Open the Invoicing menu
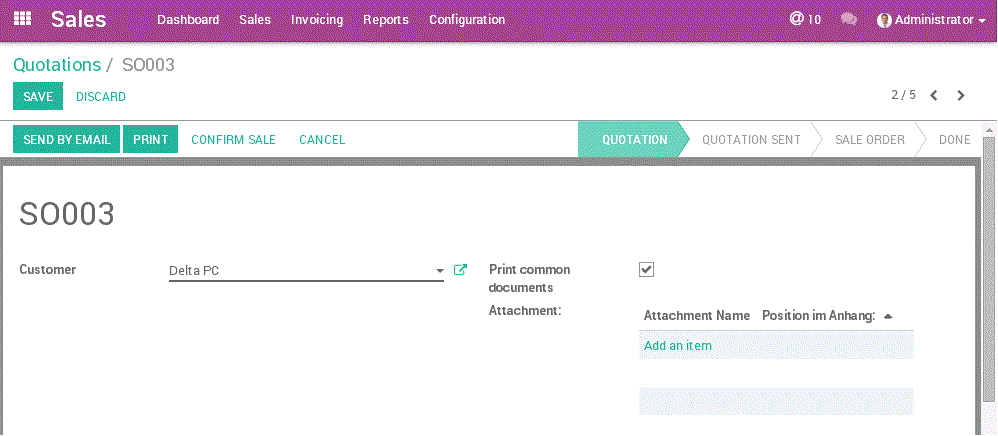 click(x=317, y=20)
